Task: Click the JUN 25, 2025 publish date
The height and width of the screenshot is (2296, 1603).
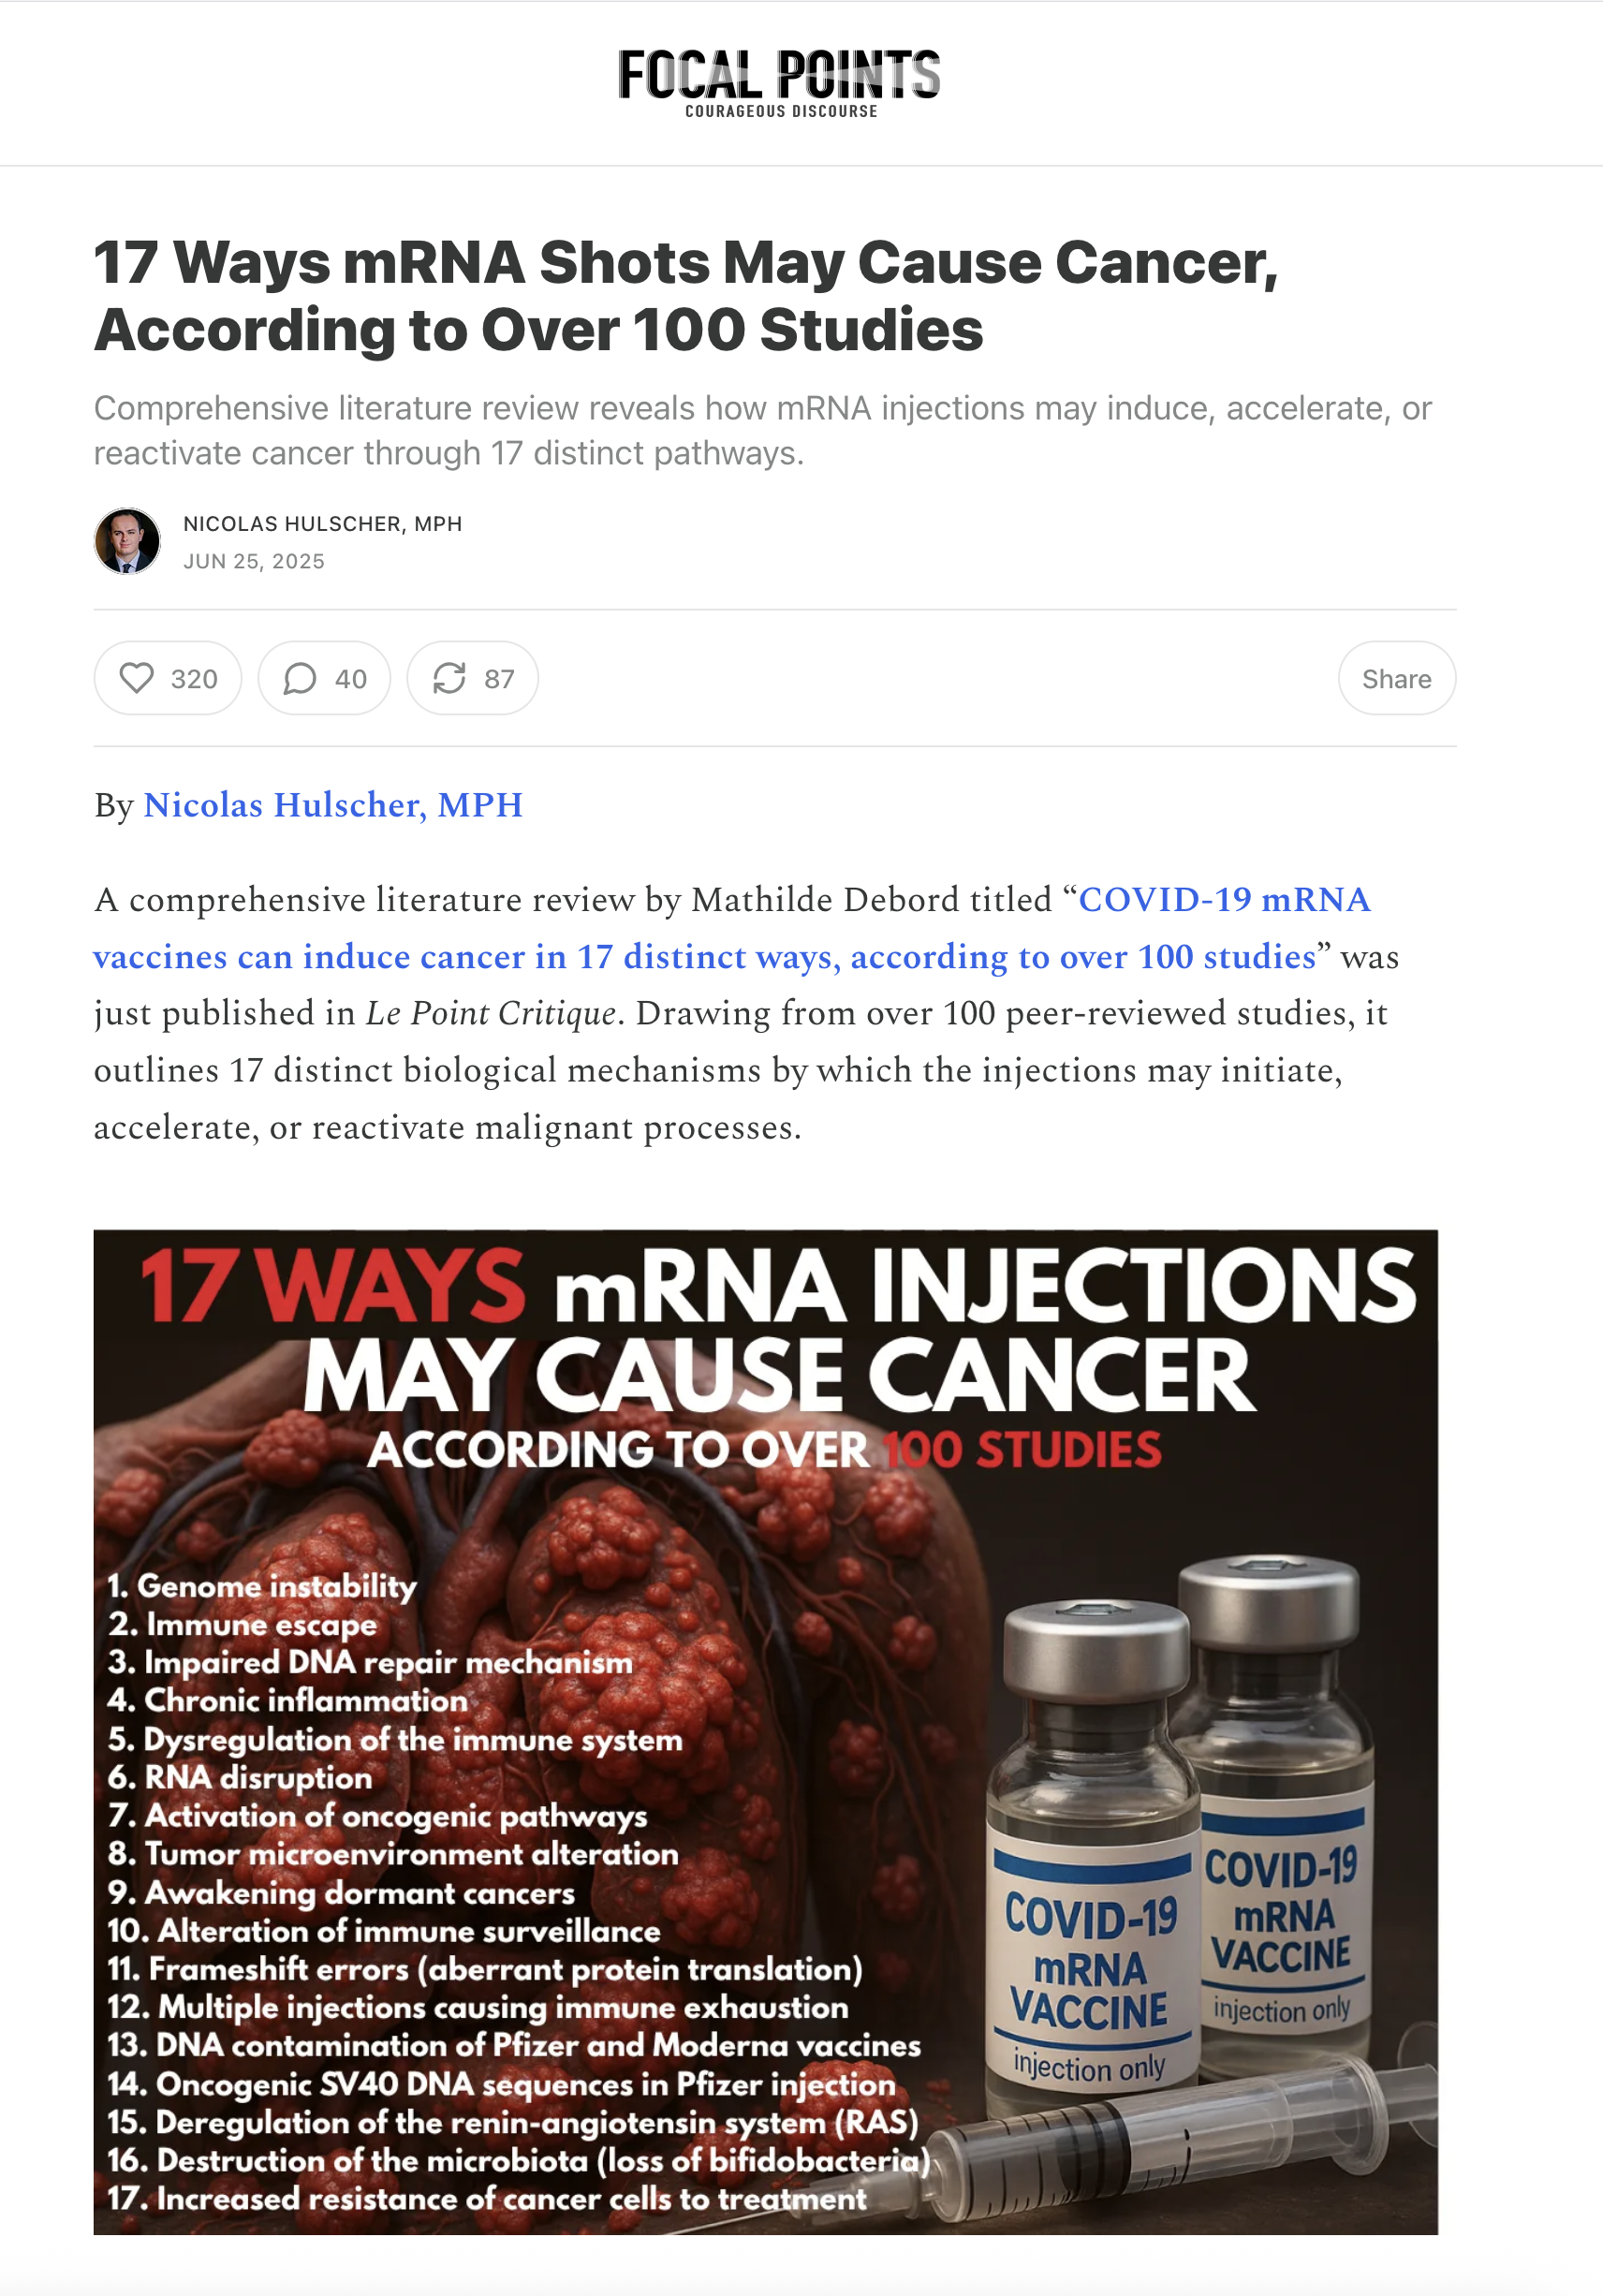Action: pyautogui.click(x=254, y=561)
